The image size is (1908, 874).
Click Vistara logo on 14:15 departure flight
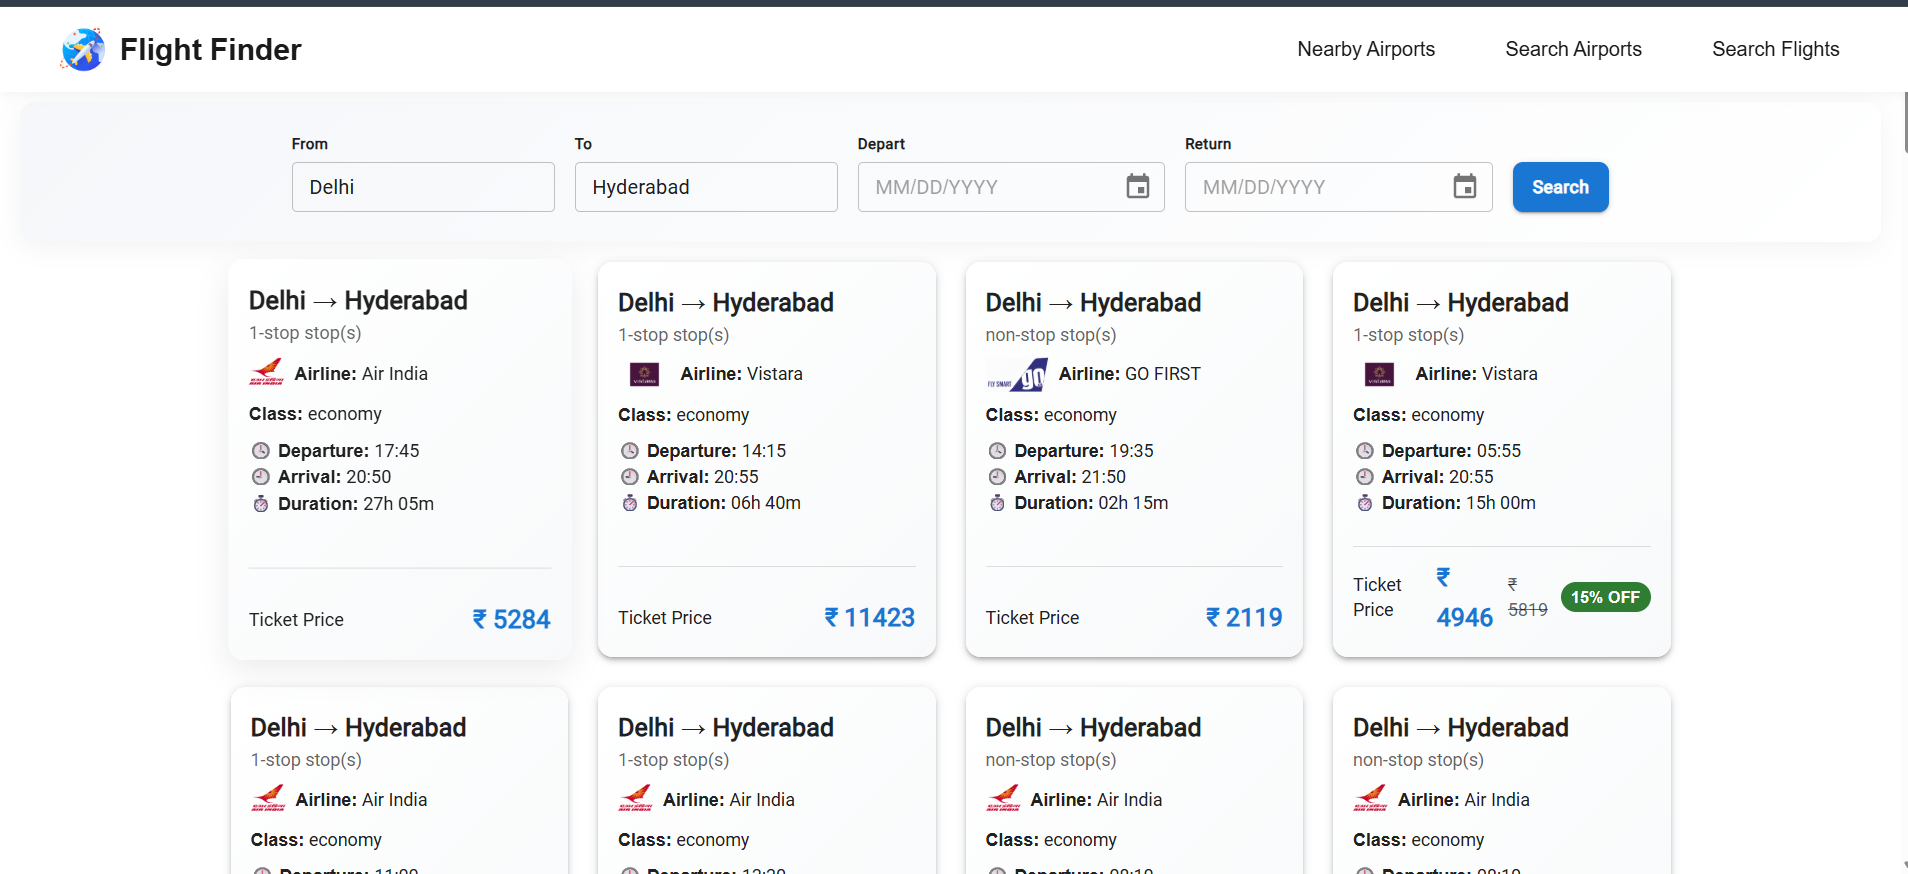(x=644, y=375)
